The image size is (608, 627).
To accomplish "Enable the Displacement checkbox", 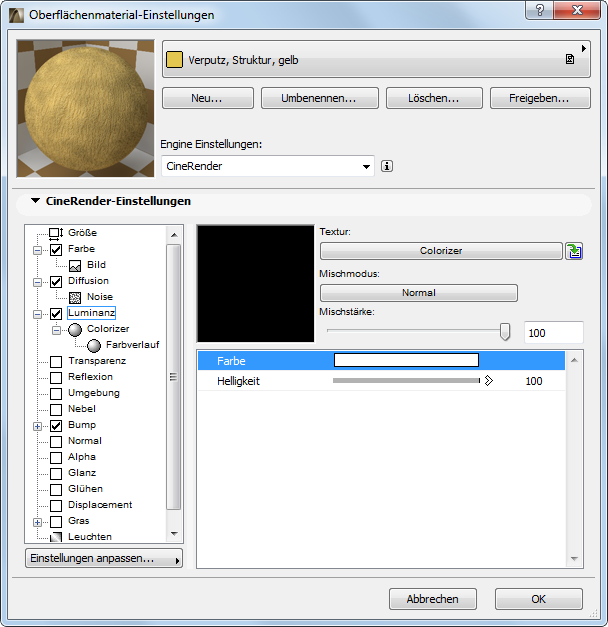I will click(56, 506).
